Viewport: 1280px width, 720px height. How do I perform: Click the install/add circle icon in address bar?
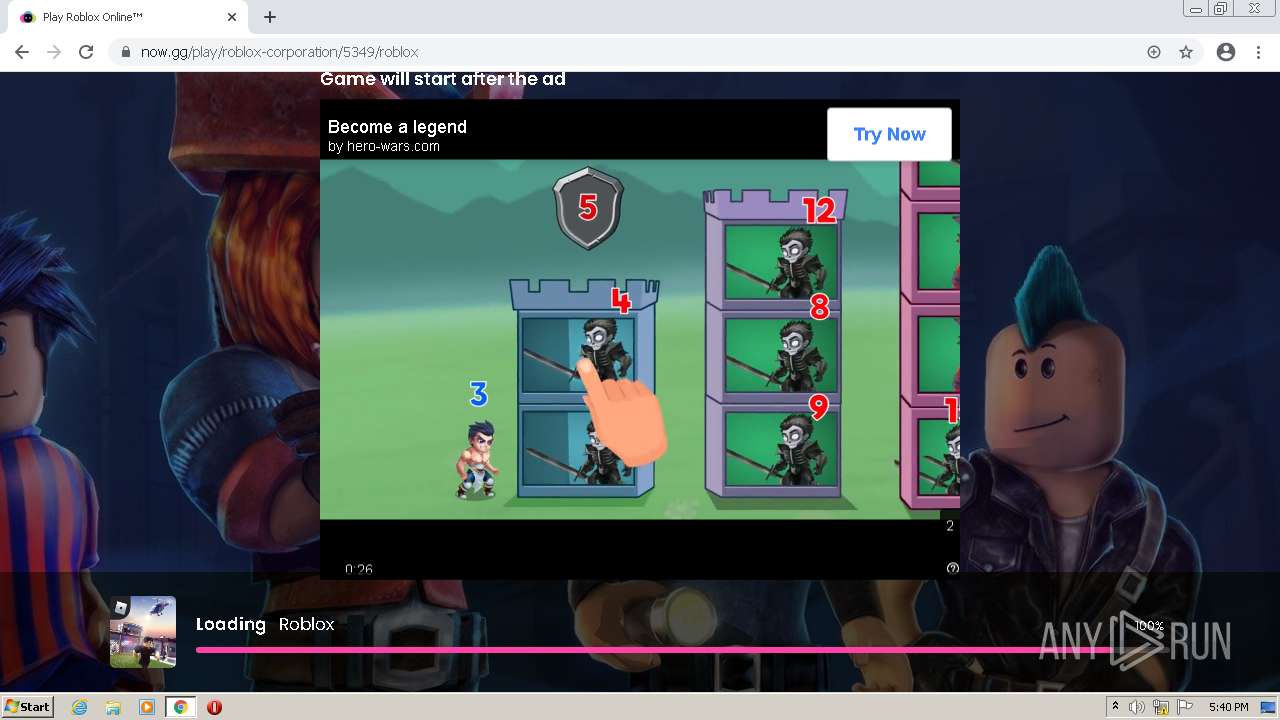(1154, 52)
